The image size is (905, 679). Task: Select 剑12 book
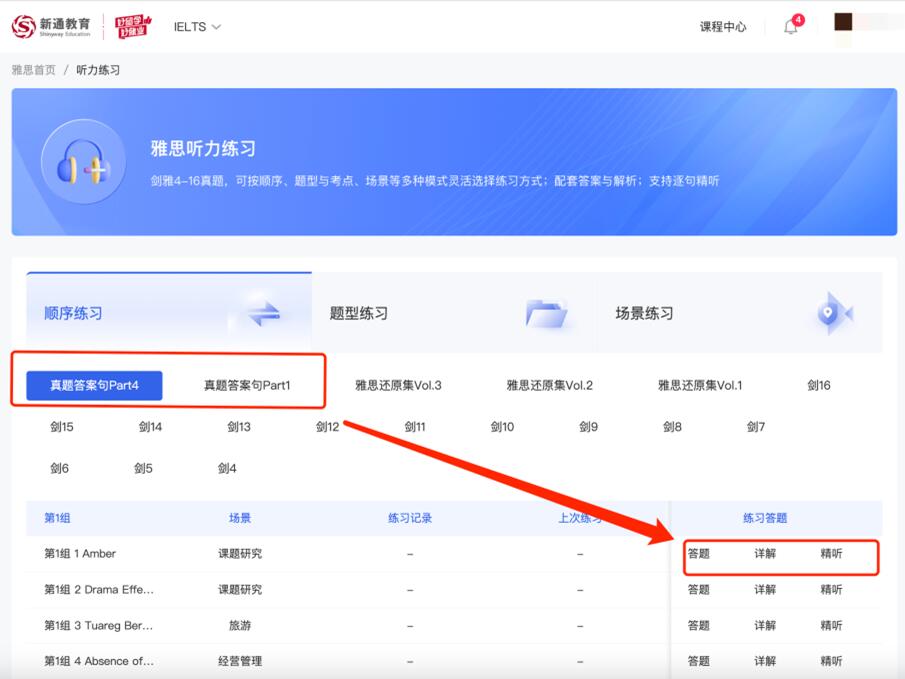[x=327, y=427]
